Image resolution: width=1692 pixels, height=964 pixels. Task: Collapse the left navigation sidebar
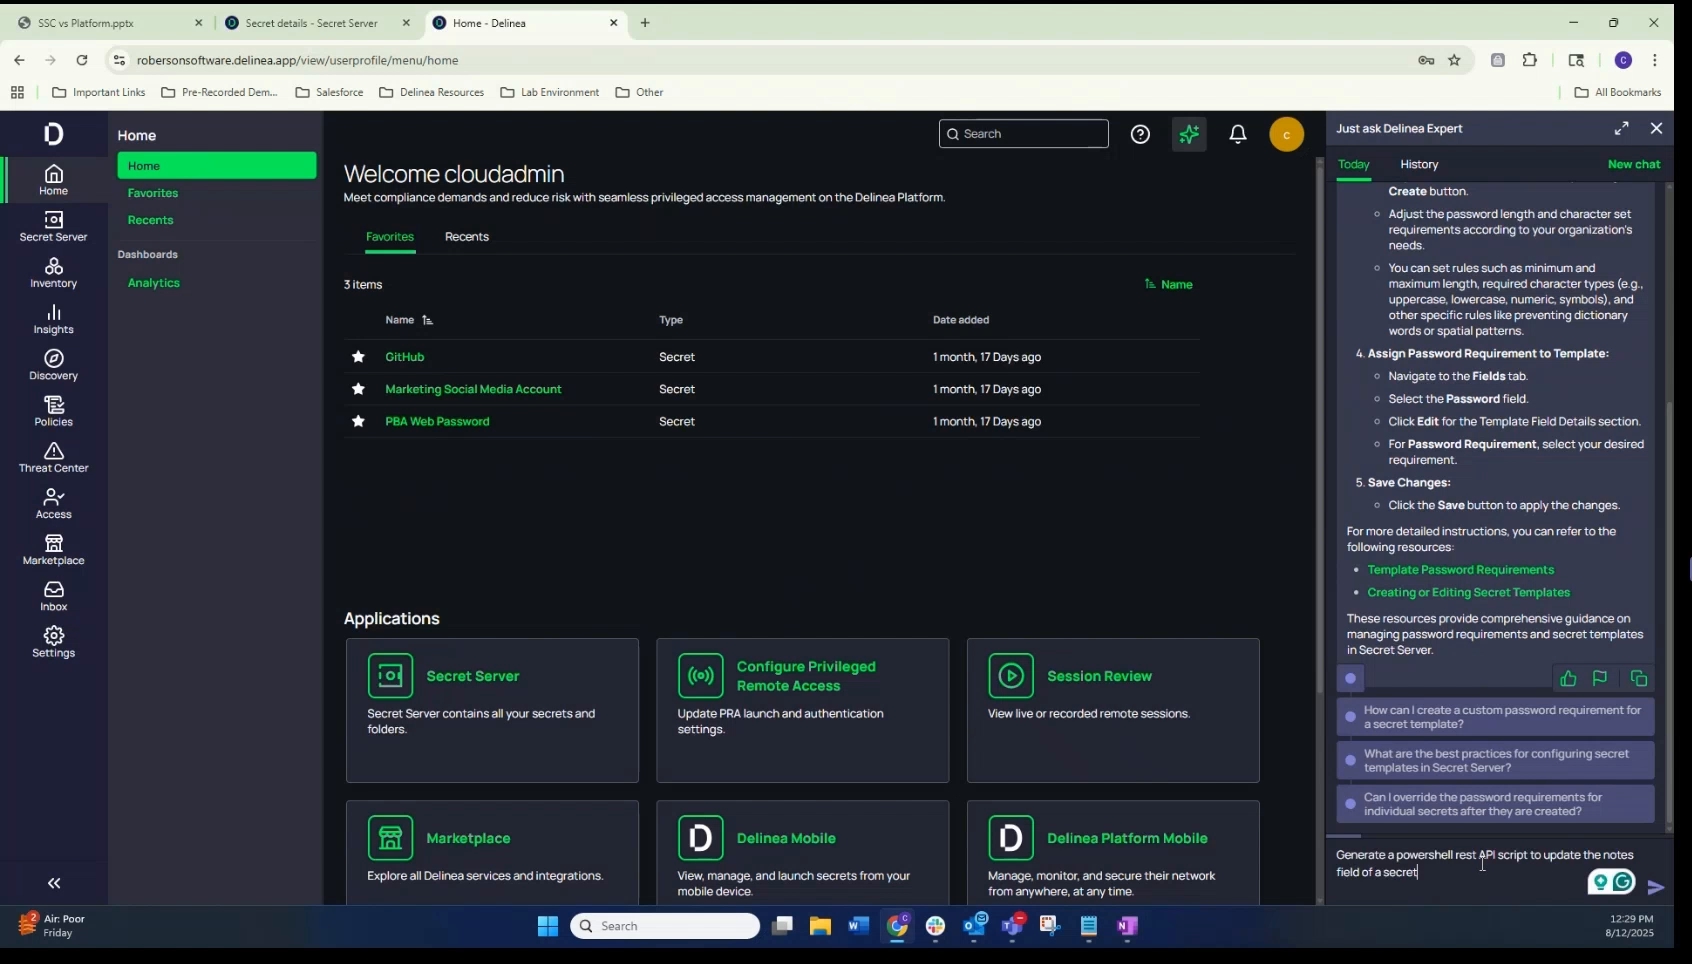tap(53, 883)
